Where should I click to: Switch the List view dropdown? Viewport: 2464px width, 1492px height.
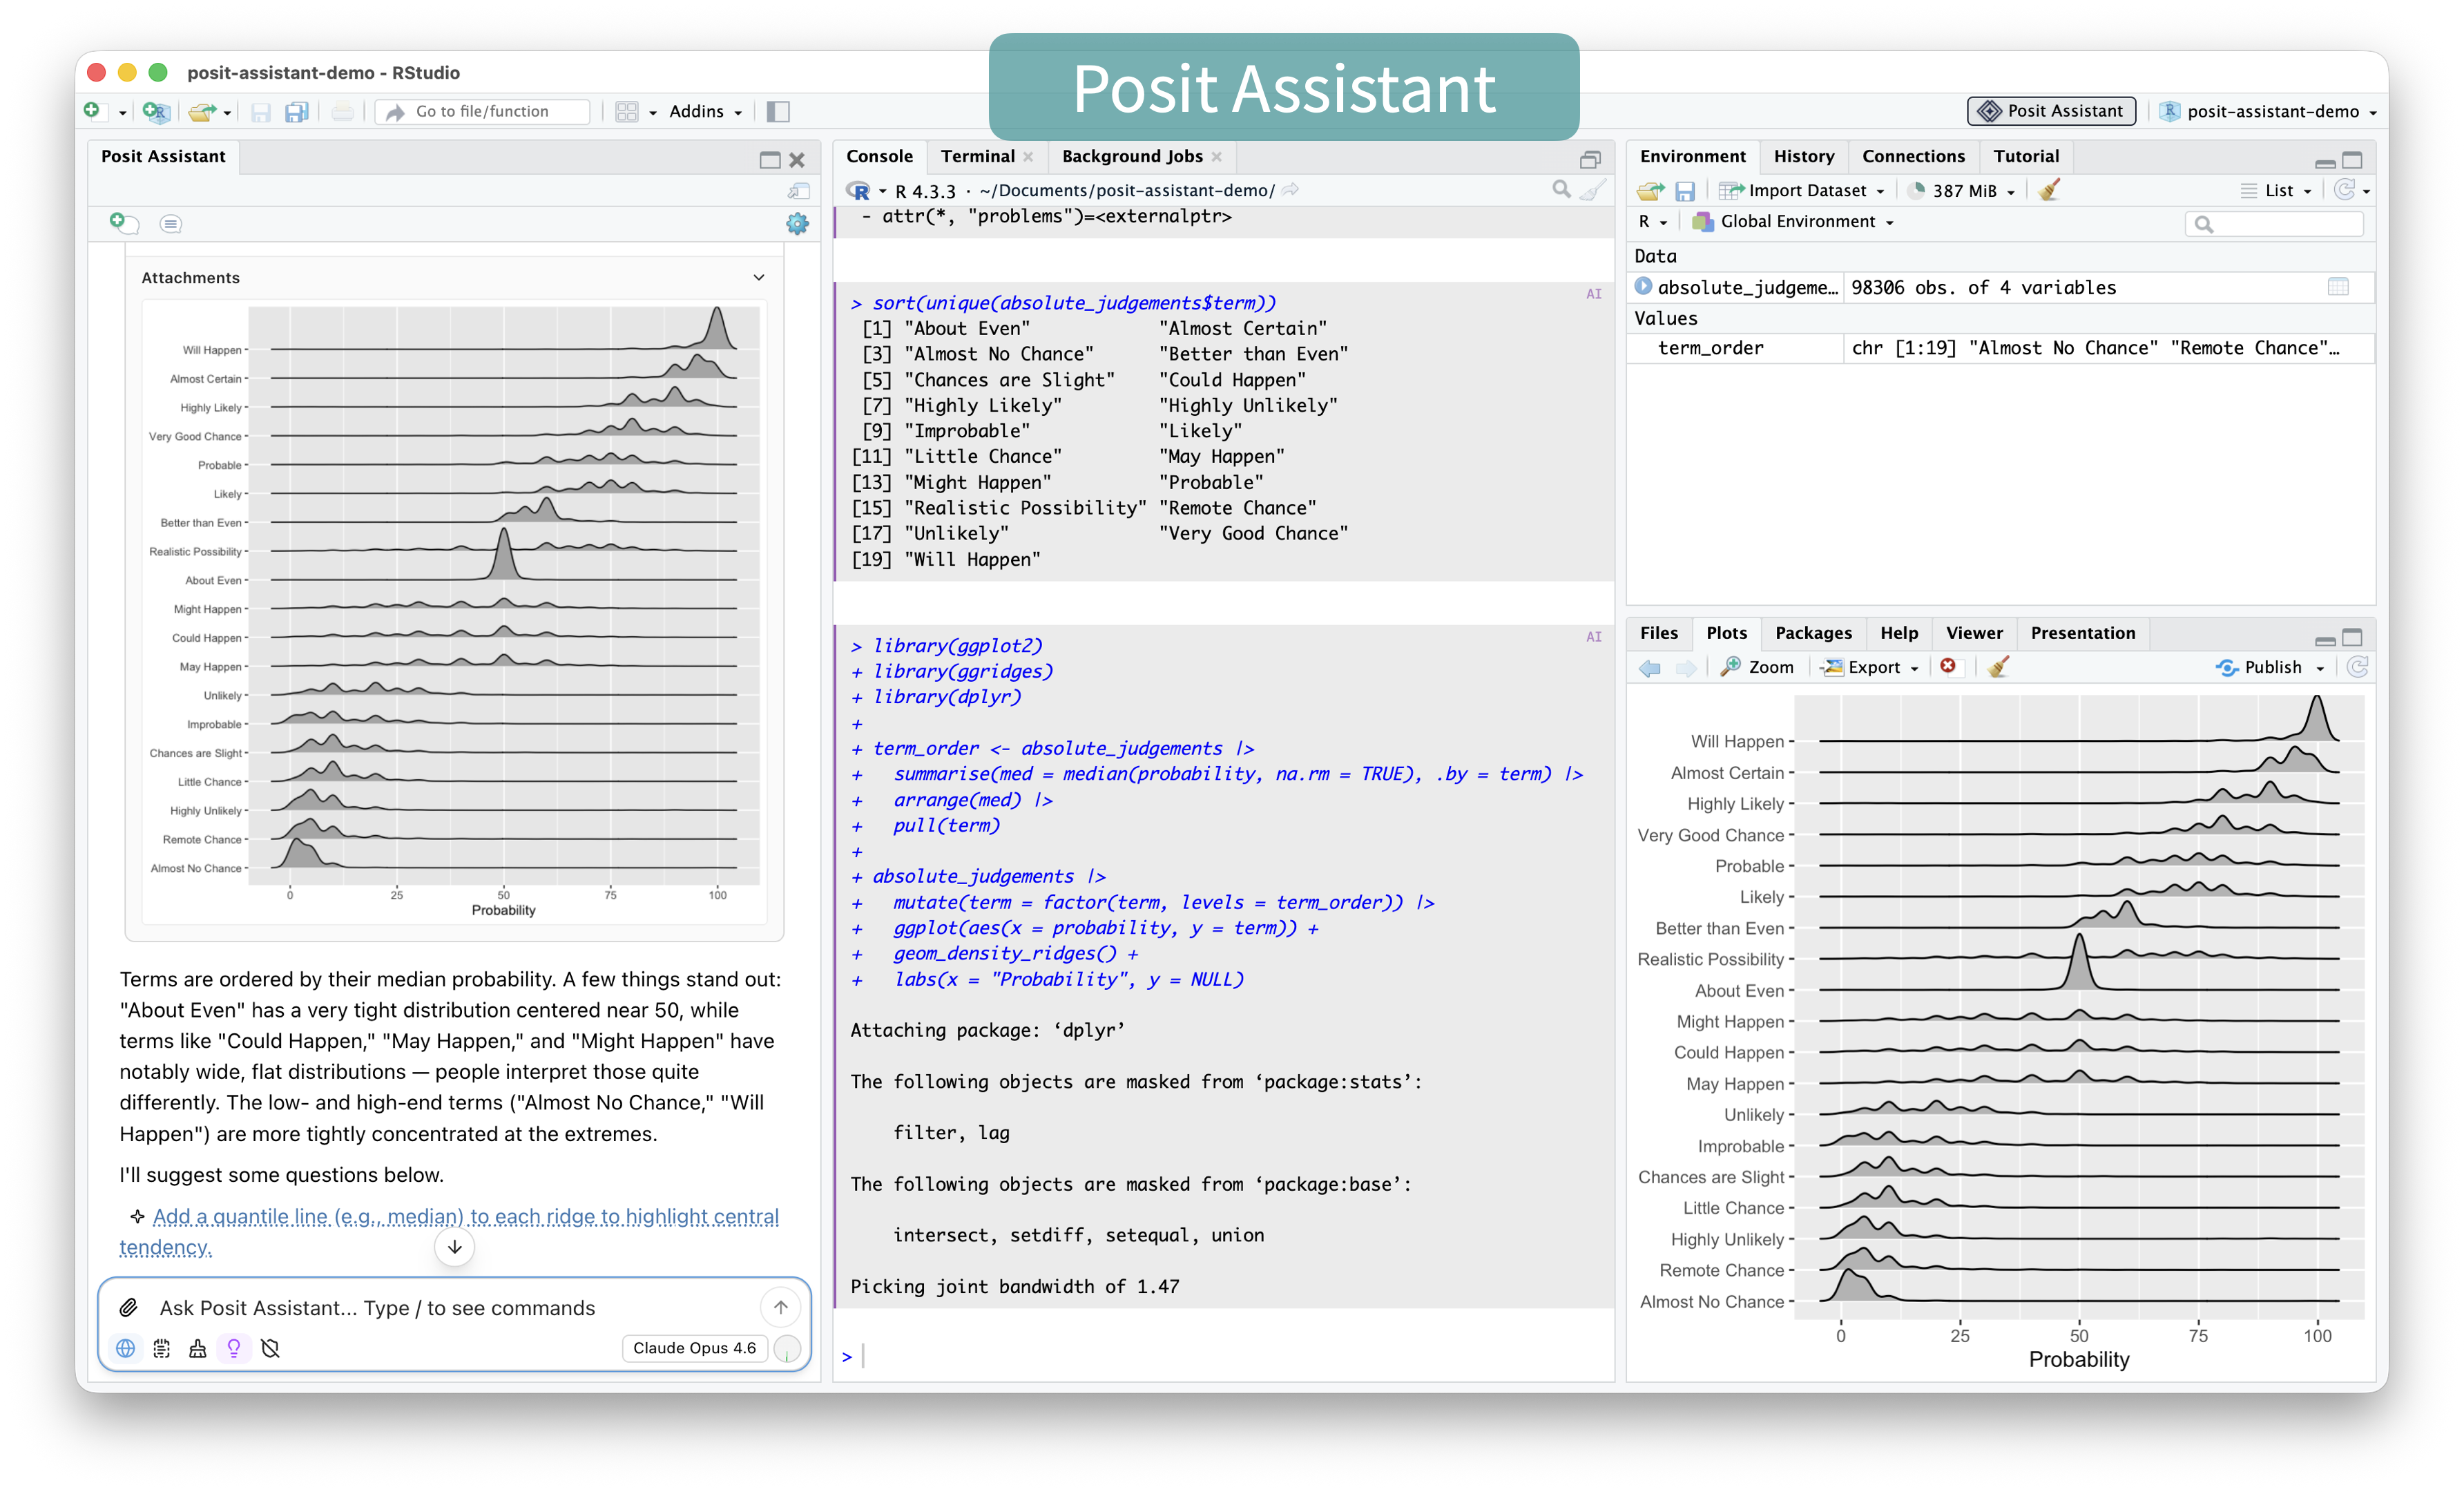(x=2277, y=190)
